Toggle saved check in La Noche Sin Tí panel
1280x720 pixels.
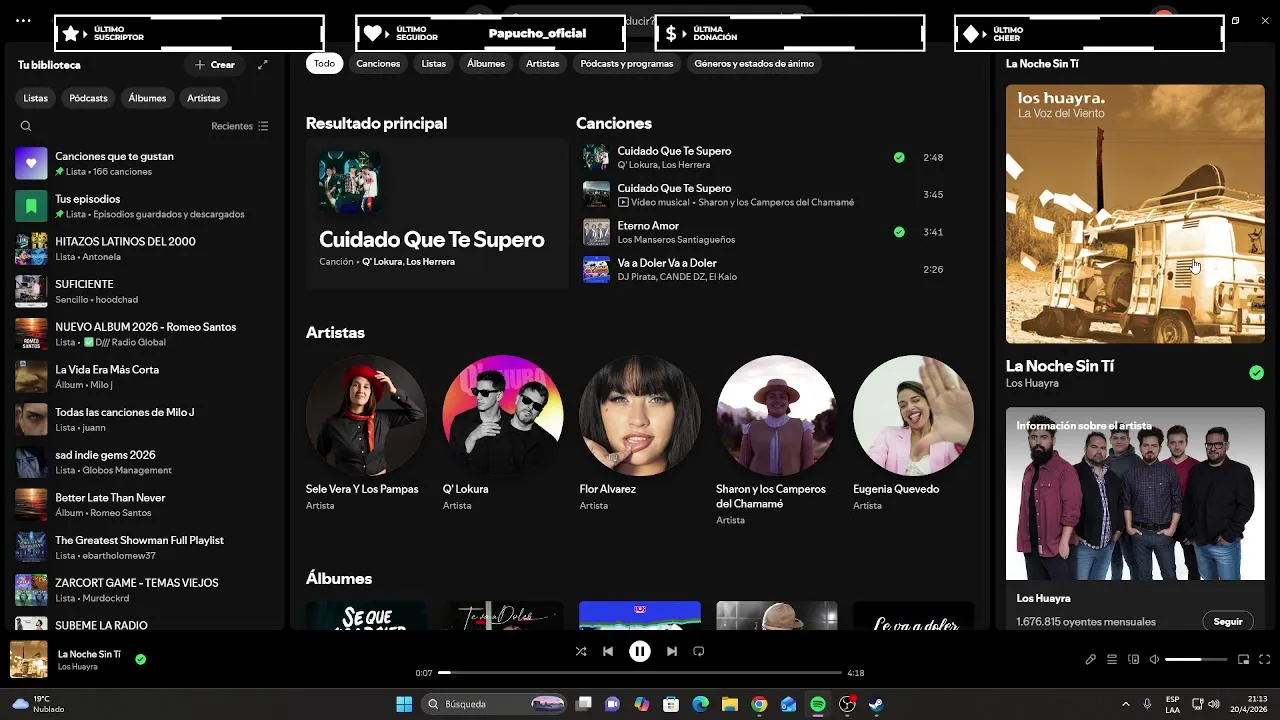click(x=1256, y=373)
